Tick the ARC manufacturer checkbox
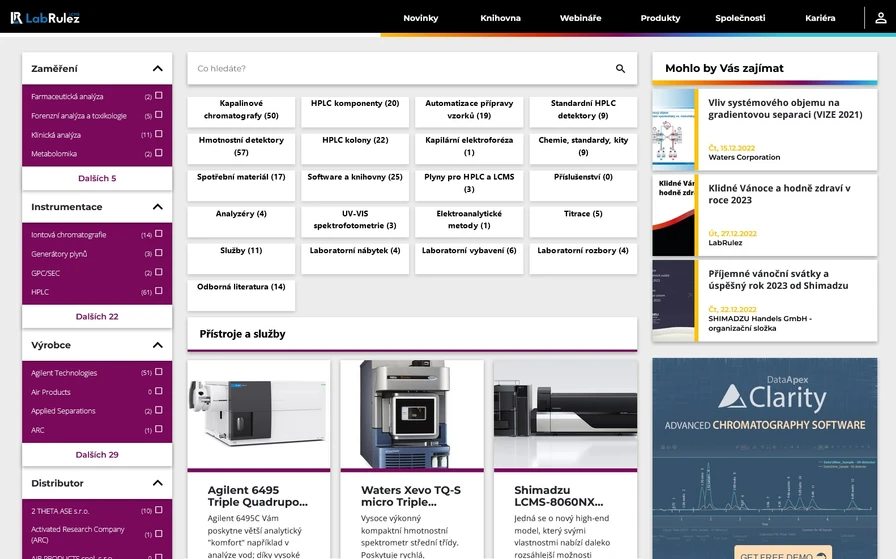 (x=159, y=429)
